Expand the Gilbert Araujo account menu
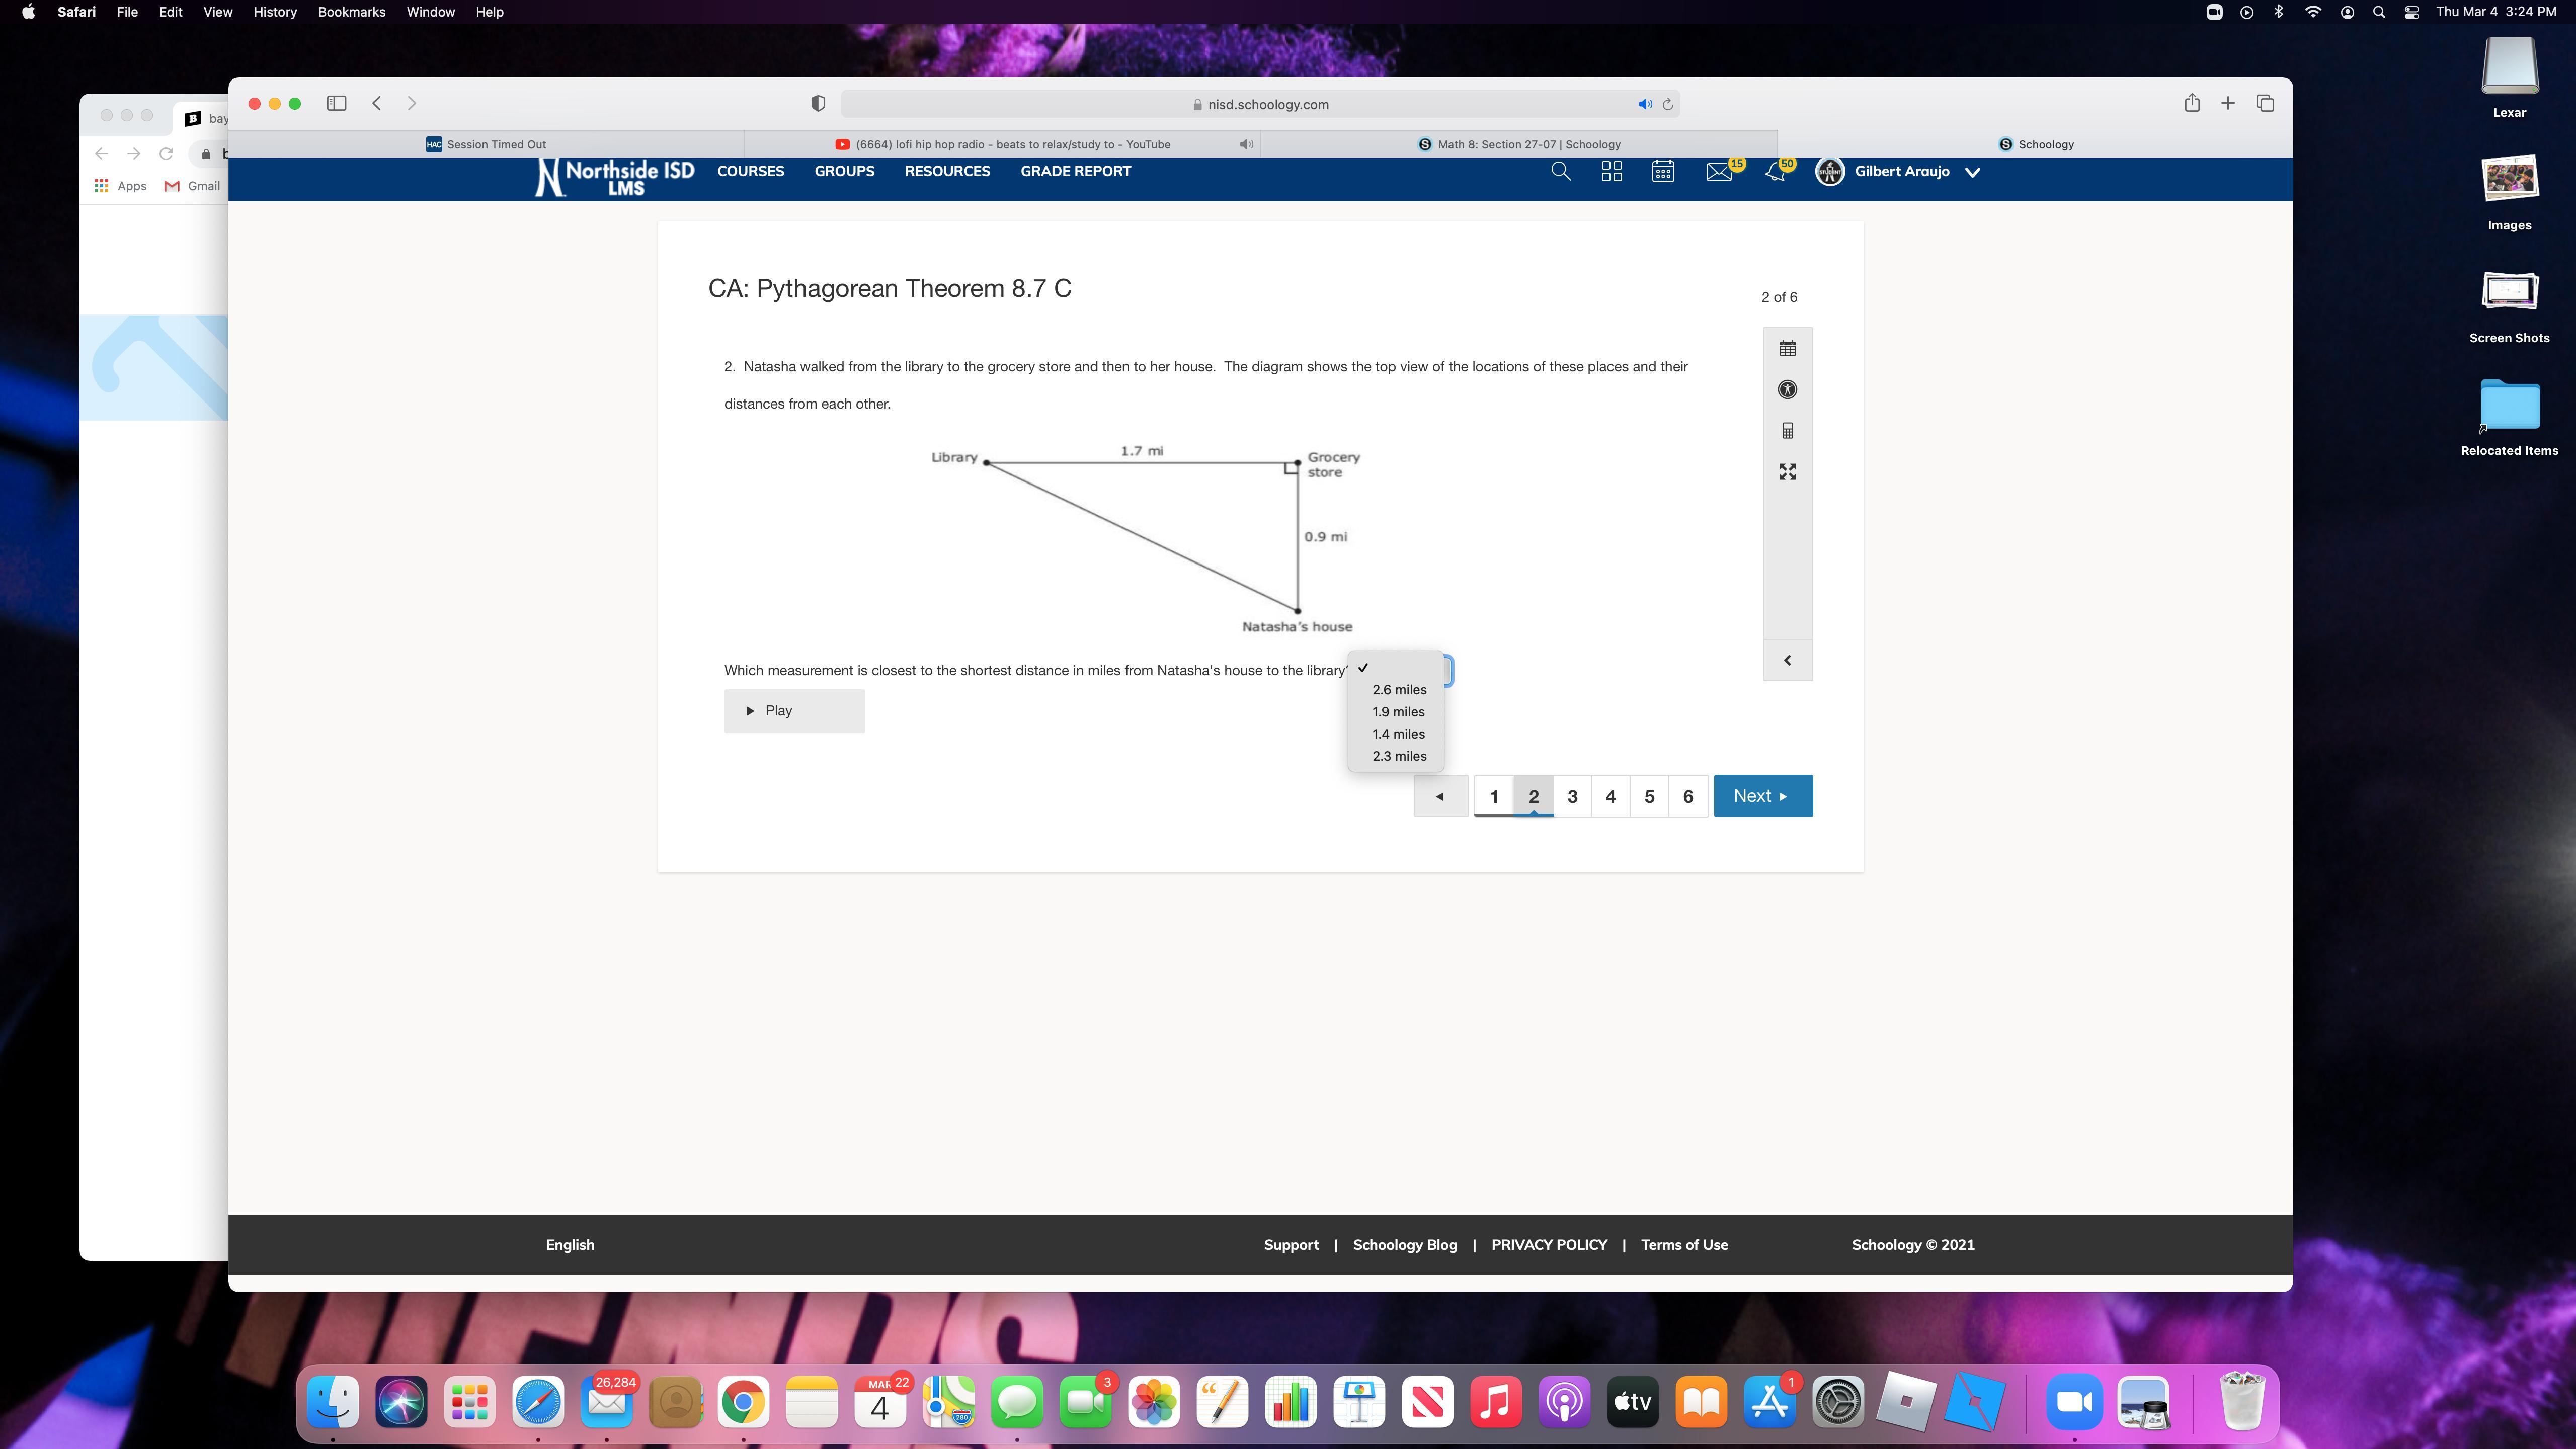The width and height of the screenshot is (2576, 1449). [x=1972, y=172]
